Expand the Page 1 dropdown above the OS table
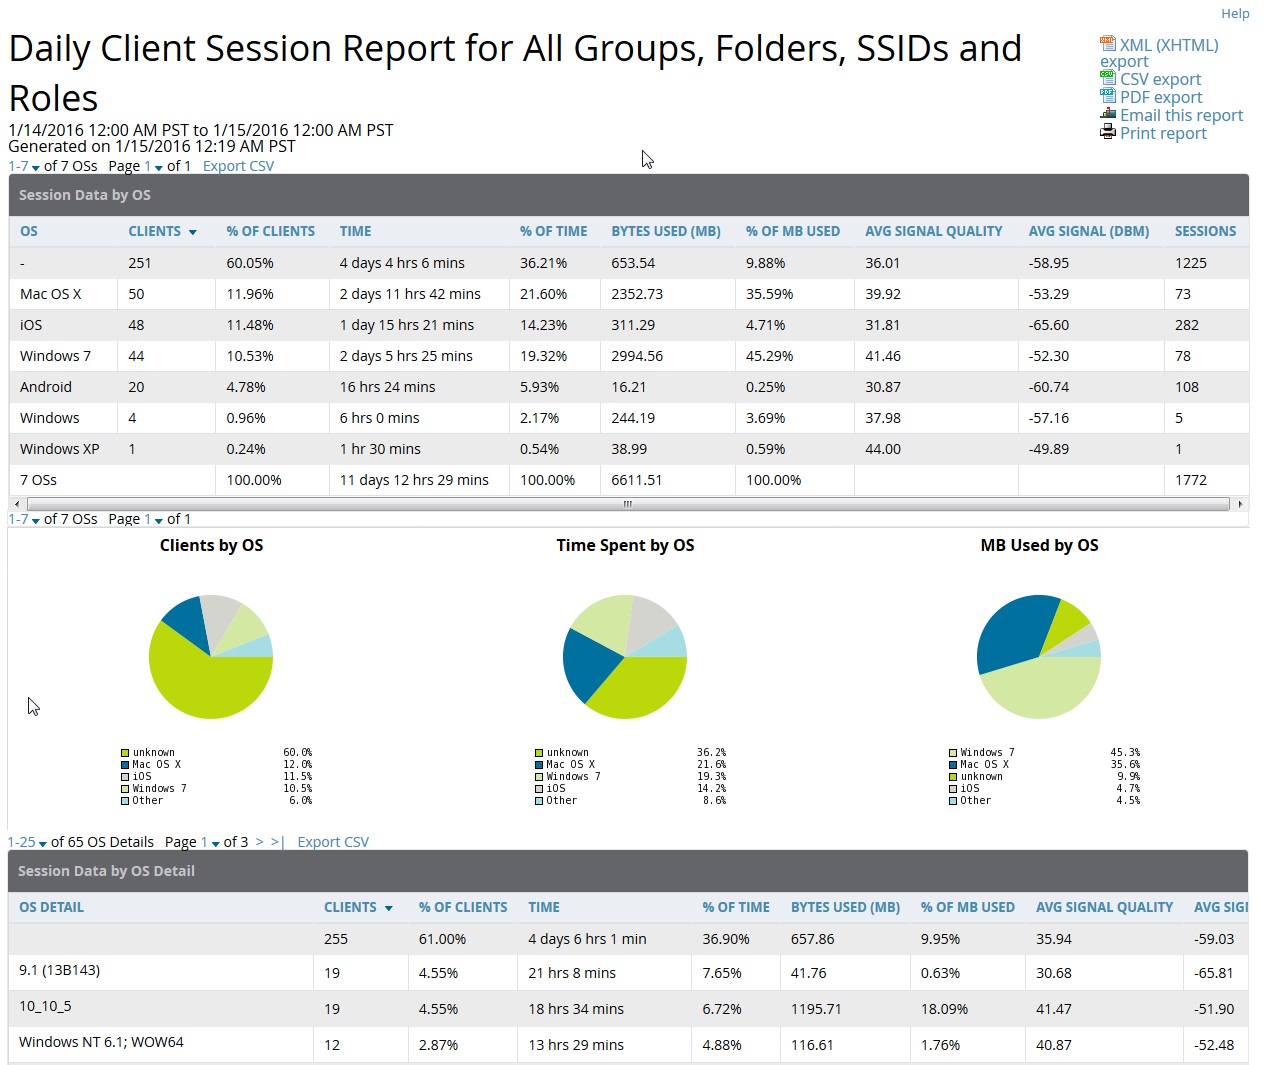 pos(153,166)
